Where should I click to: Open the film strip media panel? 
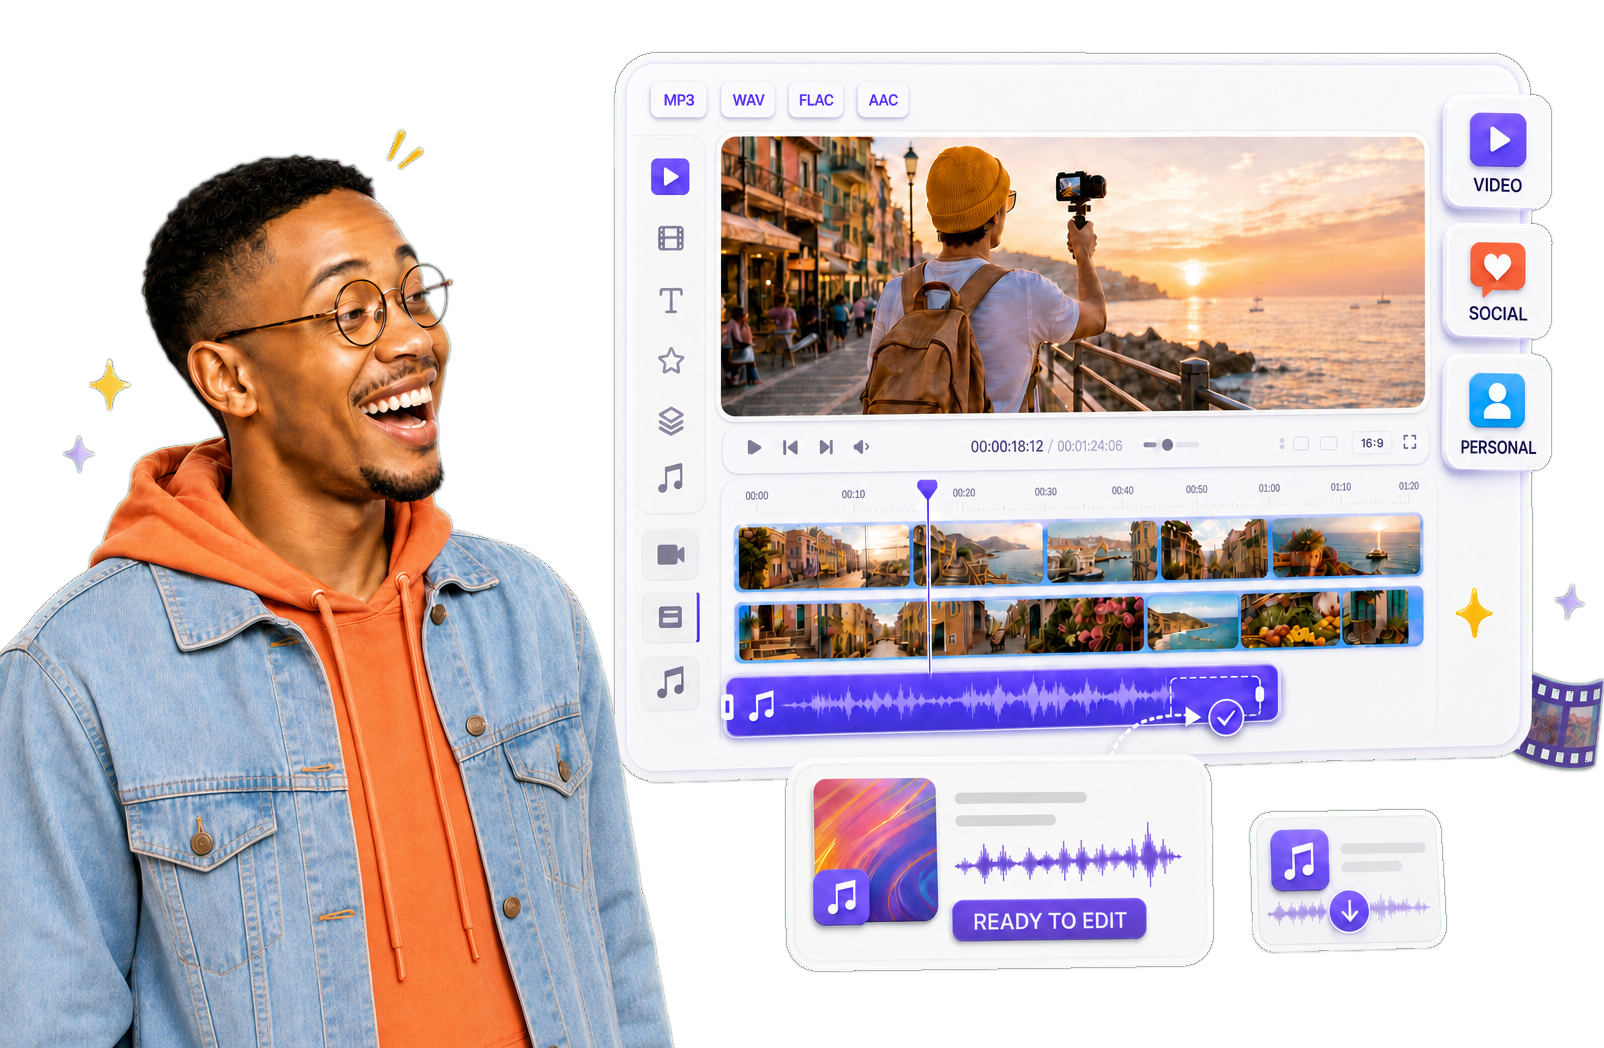[671, 238]
